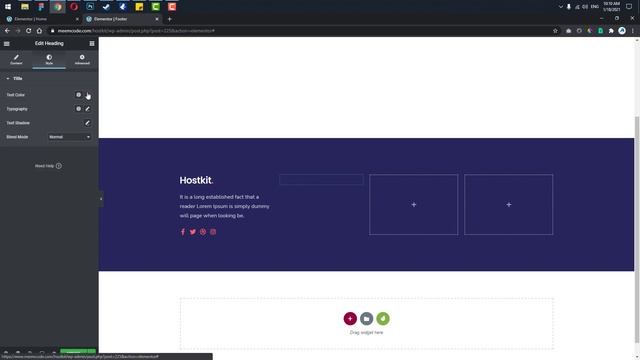Open green Camtasia icon in taskbar
The height and width of the screenshot is (360, 640).
(x=156, y=7)
